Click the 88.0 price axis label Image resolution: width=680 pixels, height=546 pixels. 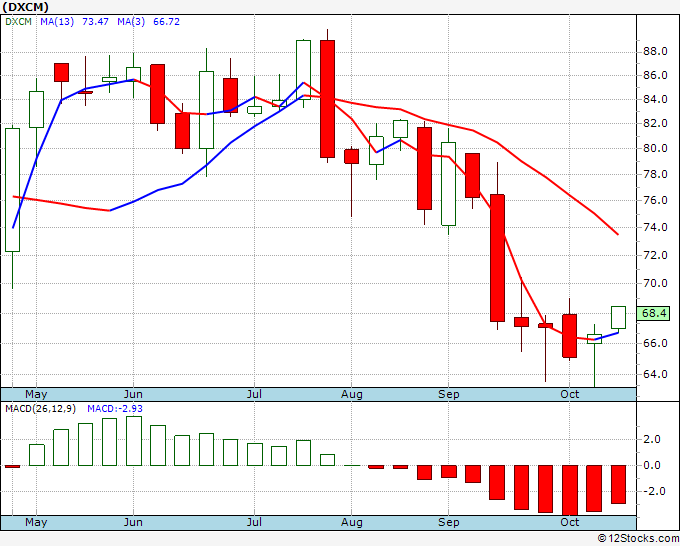click(654, 52)
